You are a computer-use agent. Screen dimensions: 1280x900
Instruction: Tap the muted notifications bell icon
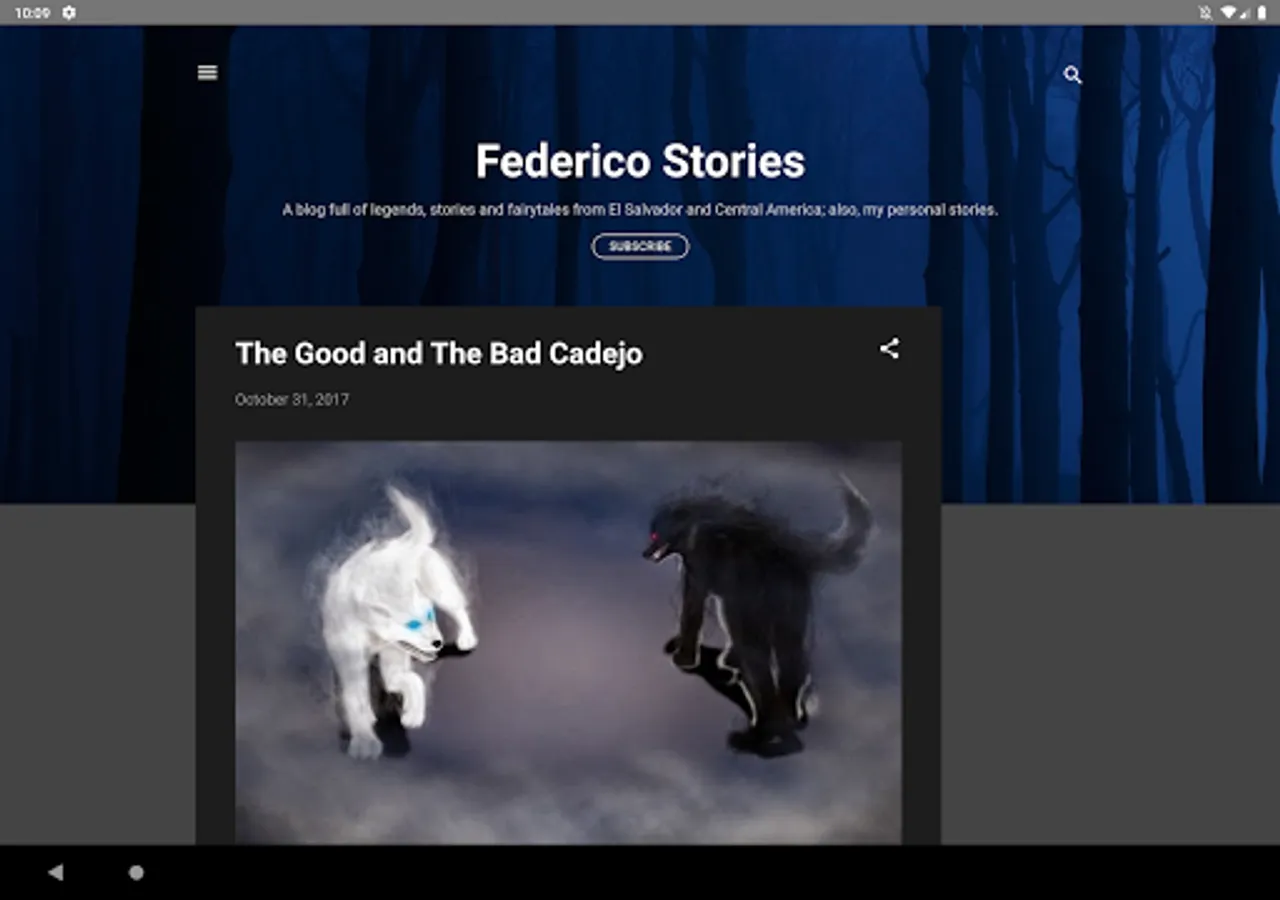pyautogui.click(x=1206, y=13)
